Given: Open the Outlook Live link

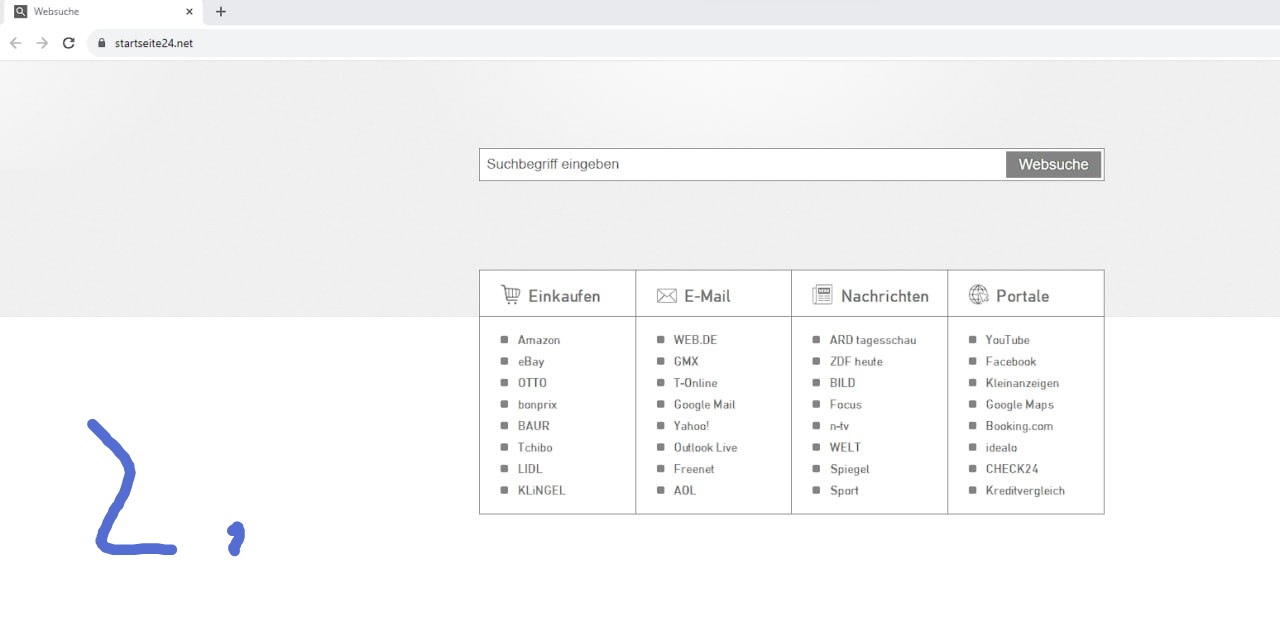Looking at the screenshot, I should coord(705,448).
